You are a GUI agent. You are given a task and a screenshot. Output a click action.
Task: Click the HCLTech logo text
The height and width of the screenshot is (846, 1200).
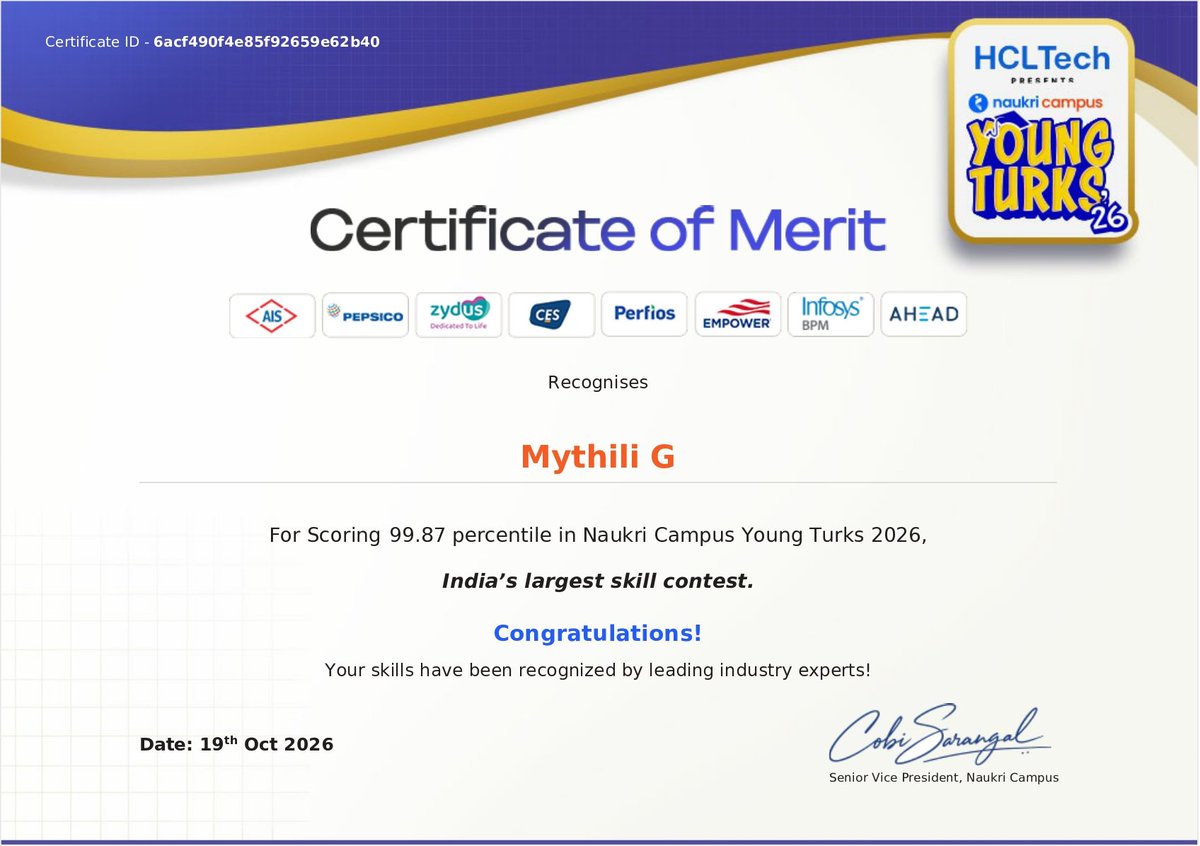click(x=1042, y=57)
